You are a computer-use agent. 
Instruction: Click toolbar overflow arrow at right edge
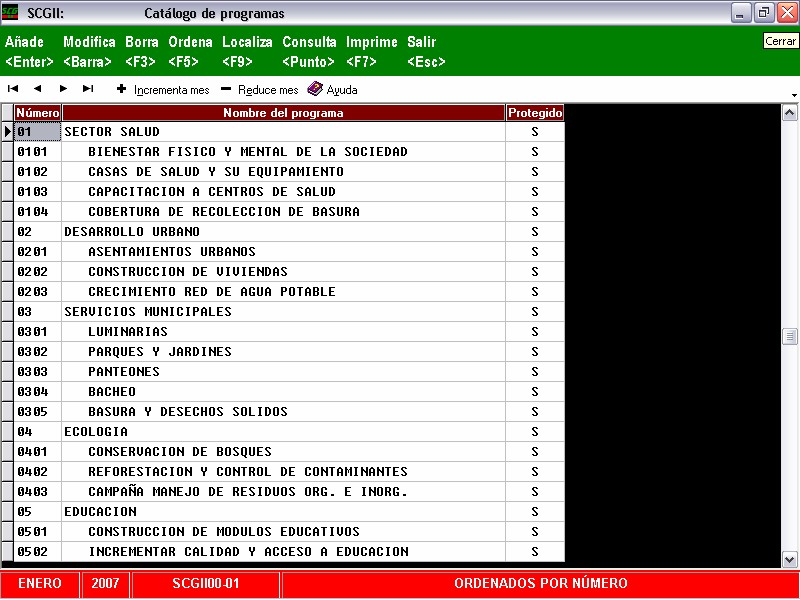point(794,95)
